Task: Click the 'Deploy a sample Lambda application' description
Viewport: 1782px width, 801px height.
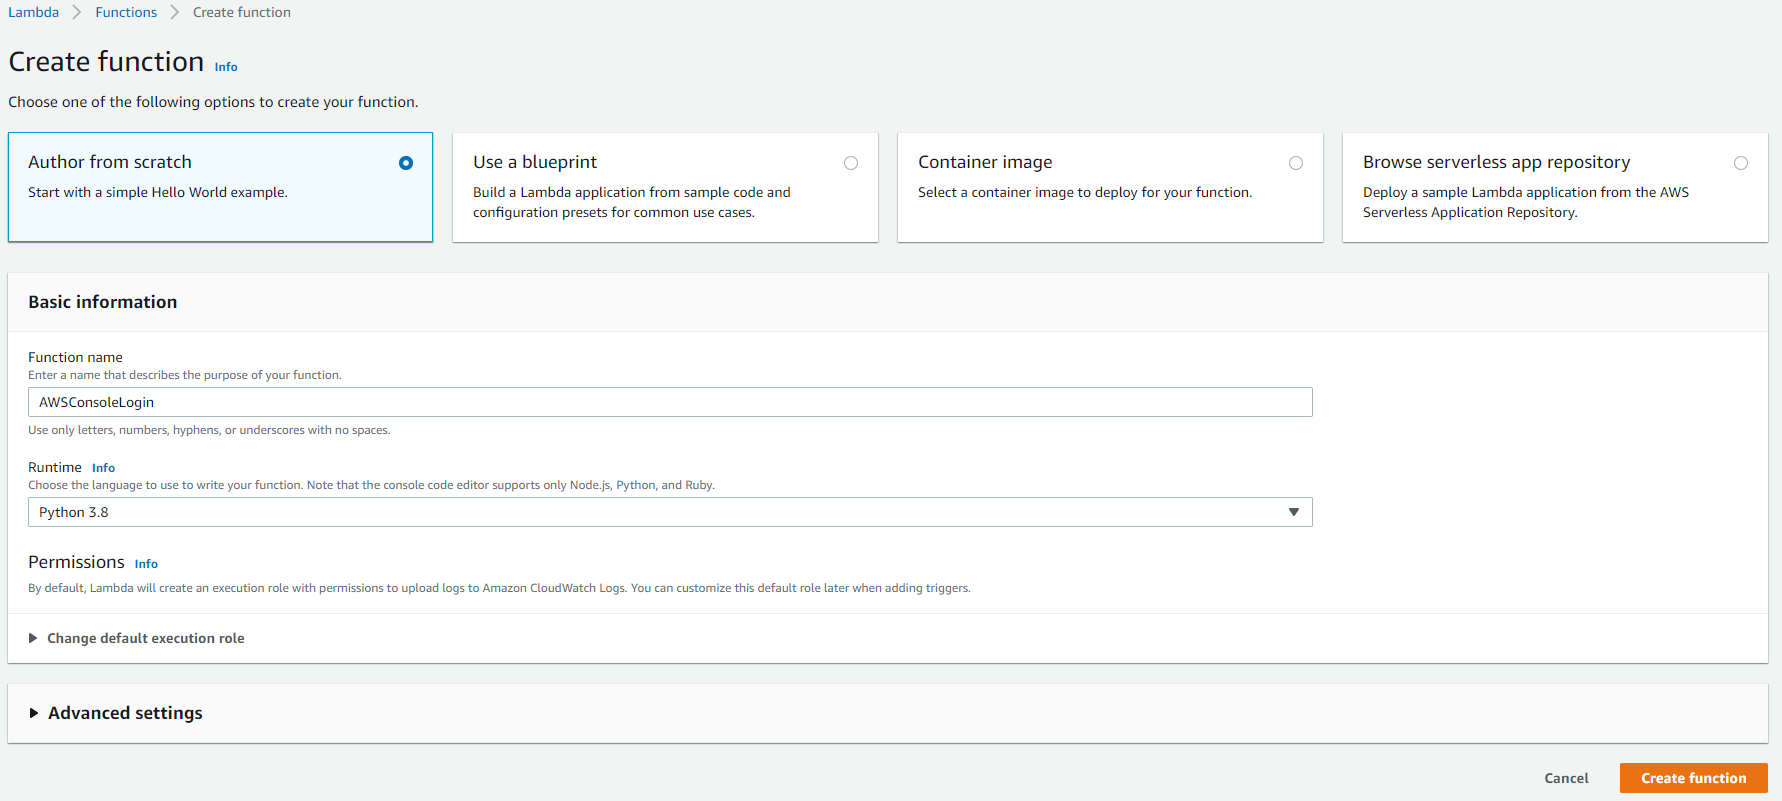Action: [1526, 202]
